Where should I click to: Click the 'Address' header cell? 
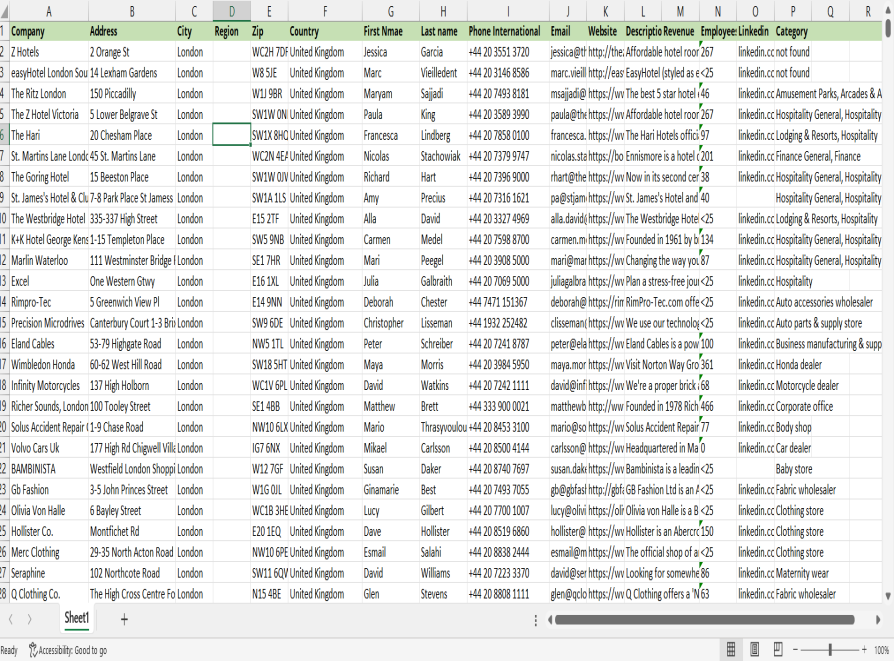click(132, 31)
